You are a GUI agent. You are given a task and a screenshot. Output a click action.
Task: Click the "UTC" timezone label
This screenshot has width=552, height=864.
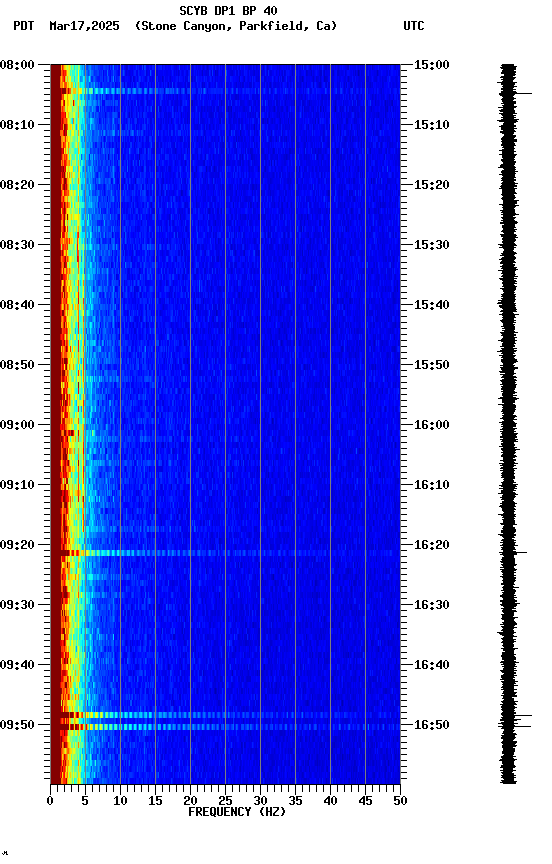pyautogui.click(x=414, y=26)
